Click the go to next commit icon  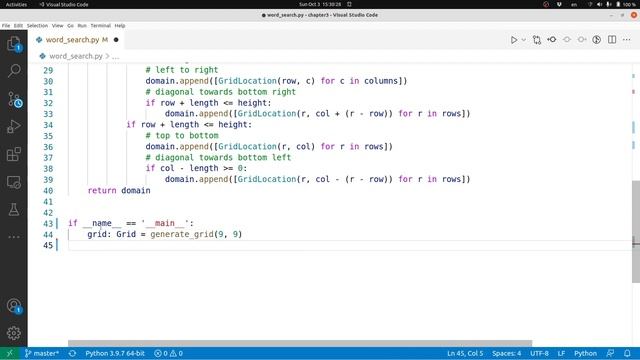point(582,40)
